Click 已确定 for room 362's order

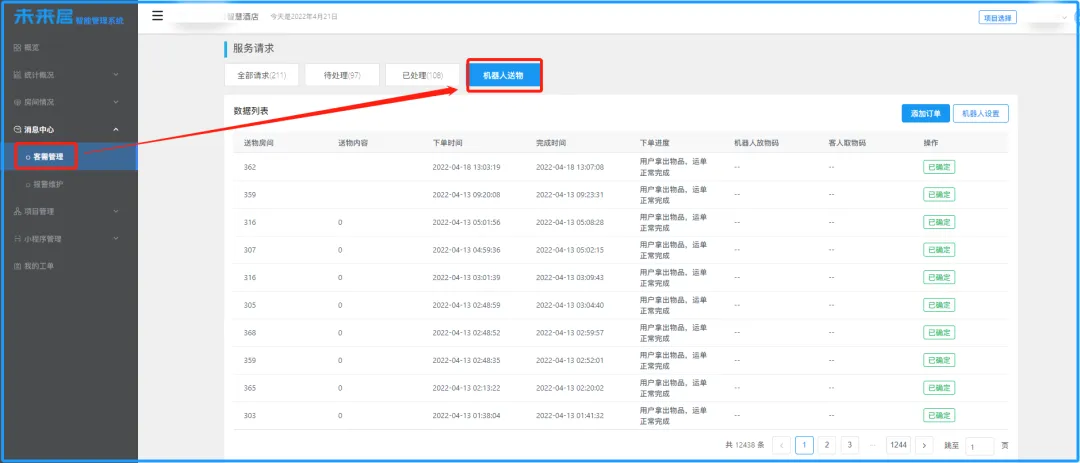point(939,167)
